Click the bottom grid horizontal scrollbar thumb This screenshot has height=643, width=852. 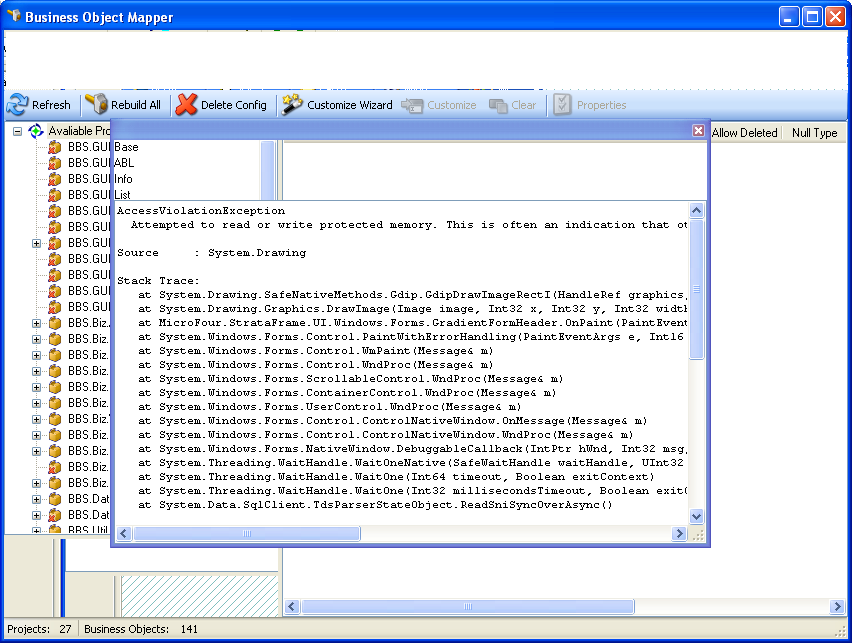coord(468,607)
